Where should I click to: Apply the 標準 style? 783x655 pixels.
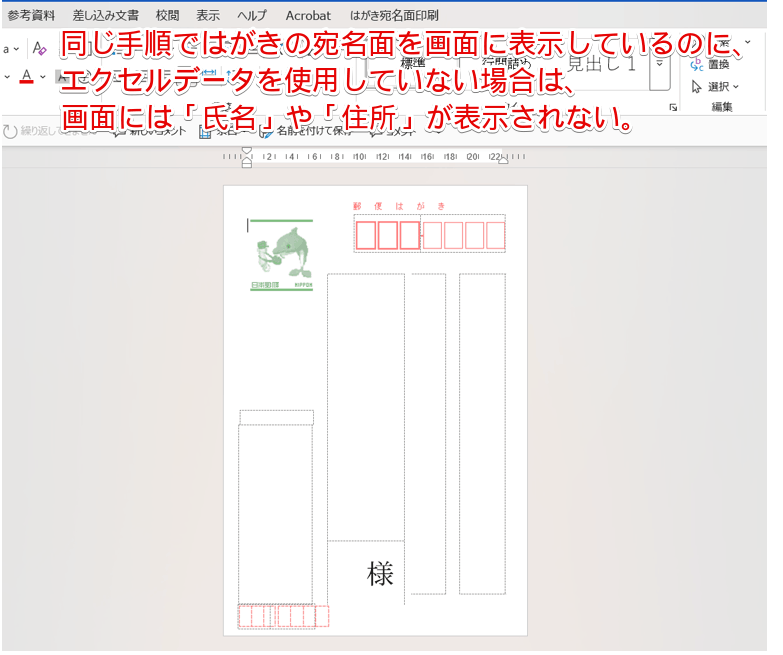point(413,63)
